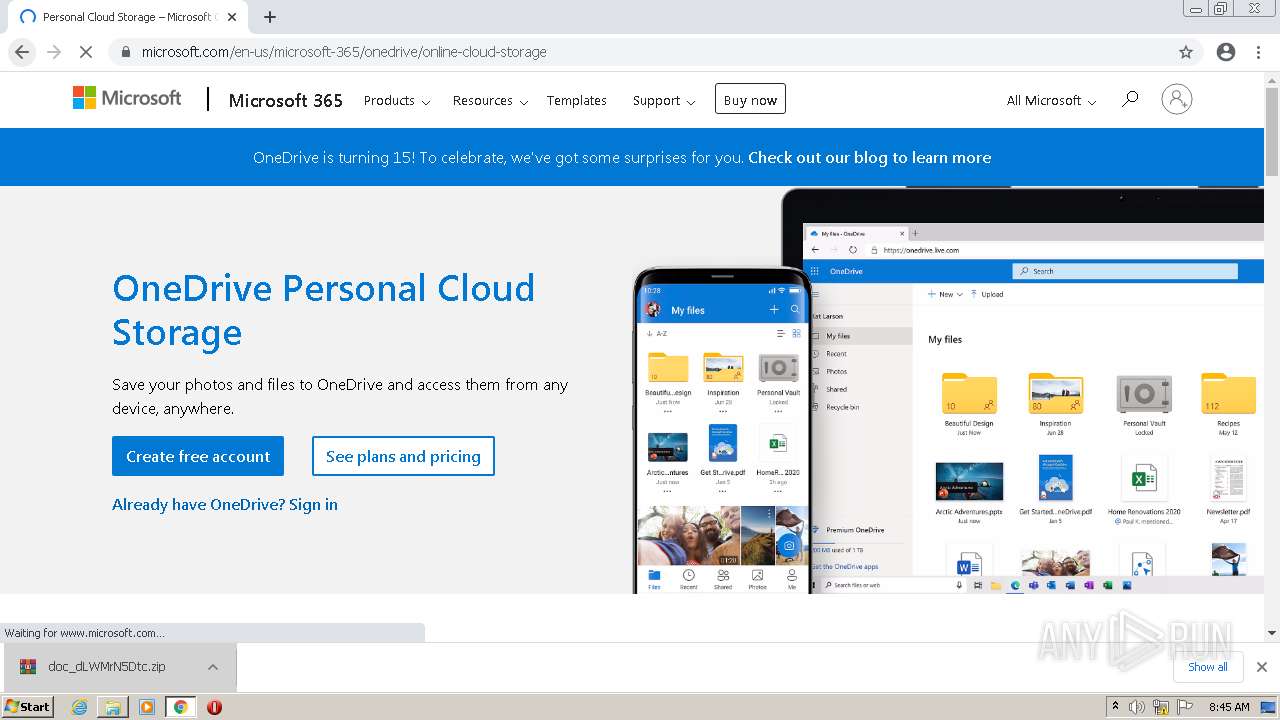Expand the Products menu
This screenshot has height=720, width=1280.
[397, 101]
